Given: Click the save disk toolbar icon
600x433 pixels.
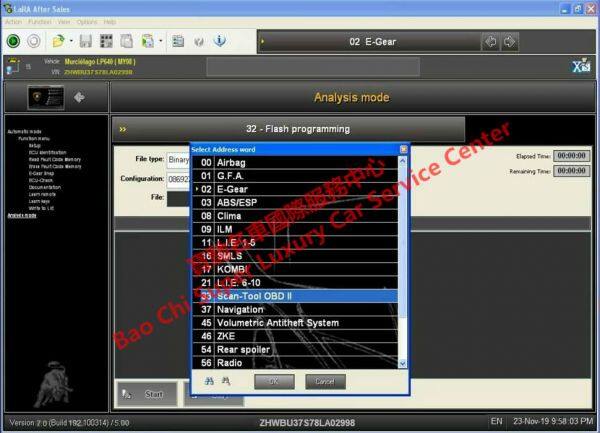Looking at the screenshot, I should 86,41.
